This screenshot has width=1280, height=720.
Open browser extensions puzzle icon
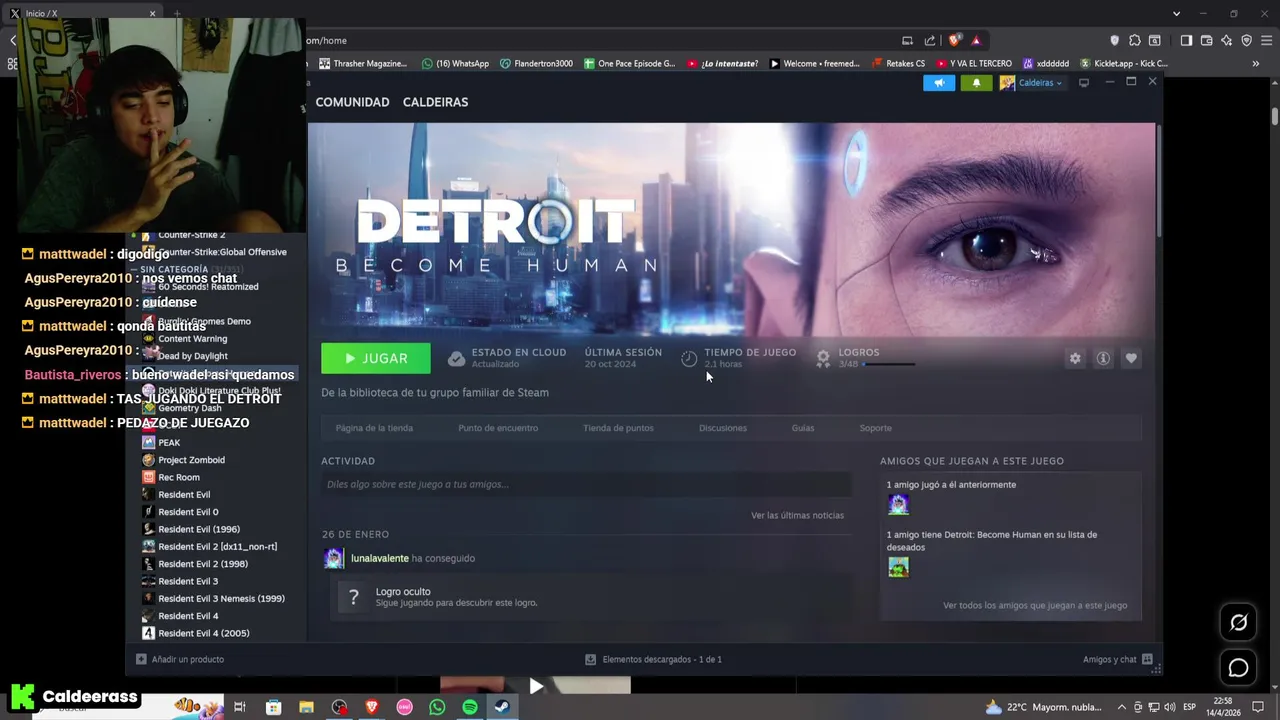[1135, 40]
